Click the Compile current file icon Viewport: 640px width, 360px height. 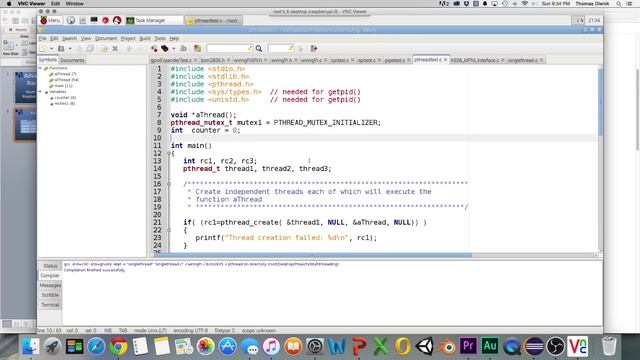click(x=154, y=49)
